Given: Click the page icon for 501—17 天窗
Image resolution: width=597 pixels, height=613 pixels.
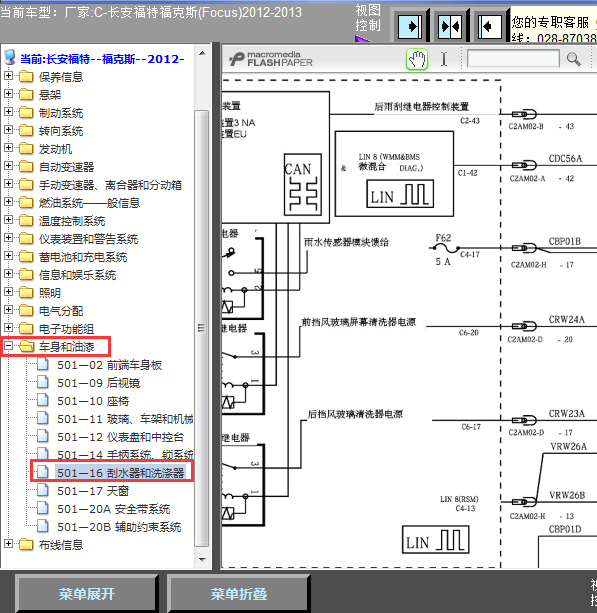Looking at the screenshot, I should click(43, 490).
